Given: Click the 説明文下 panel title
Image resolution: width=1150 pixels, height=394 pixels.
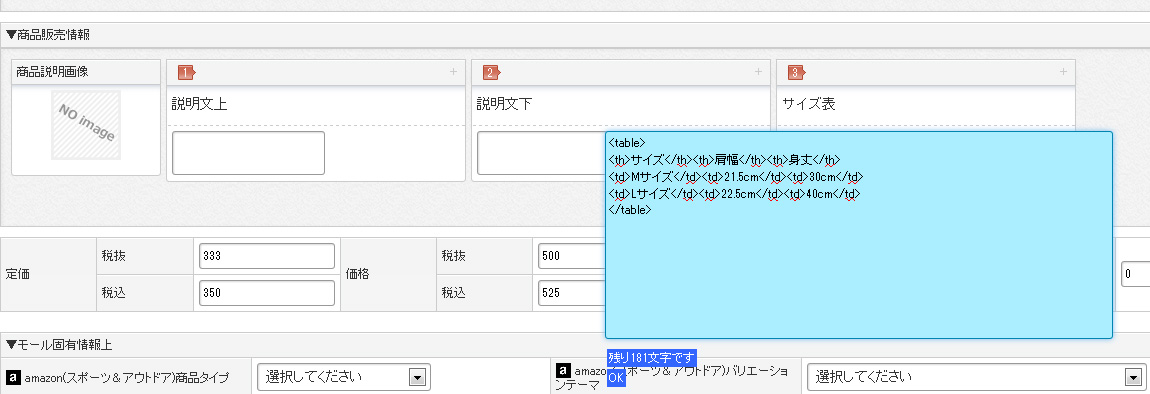Looking at the screenshot, I should pos(505,104).
